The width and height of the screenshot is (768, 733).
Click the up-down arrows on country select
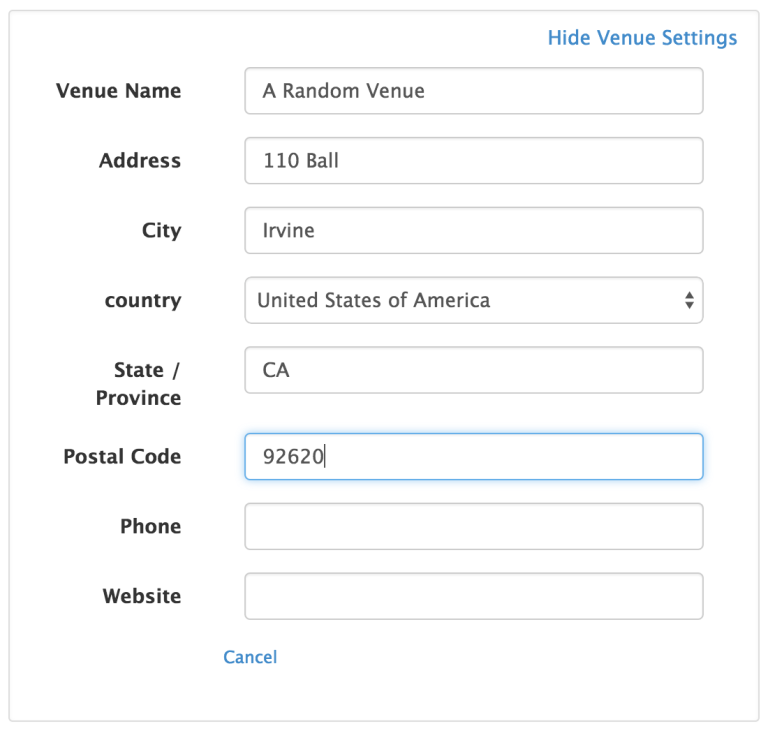tap(689, 300)
